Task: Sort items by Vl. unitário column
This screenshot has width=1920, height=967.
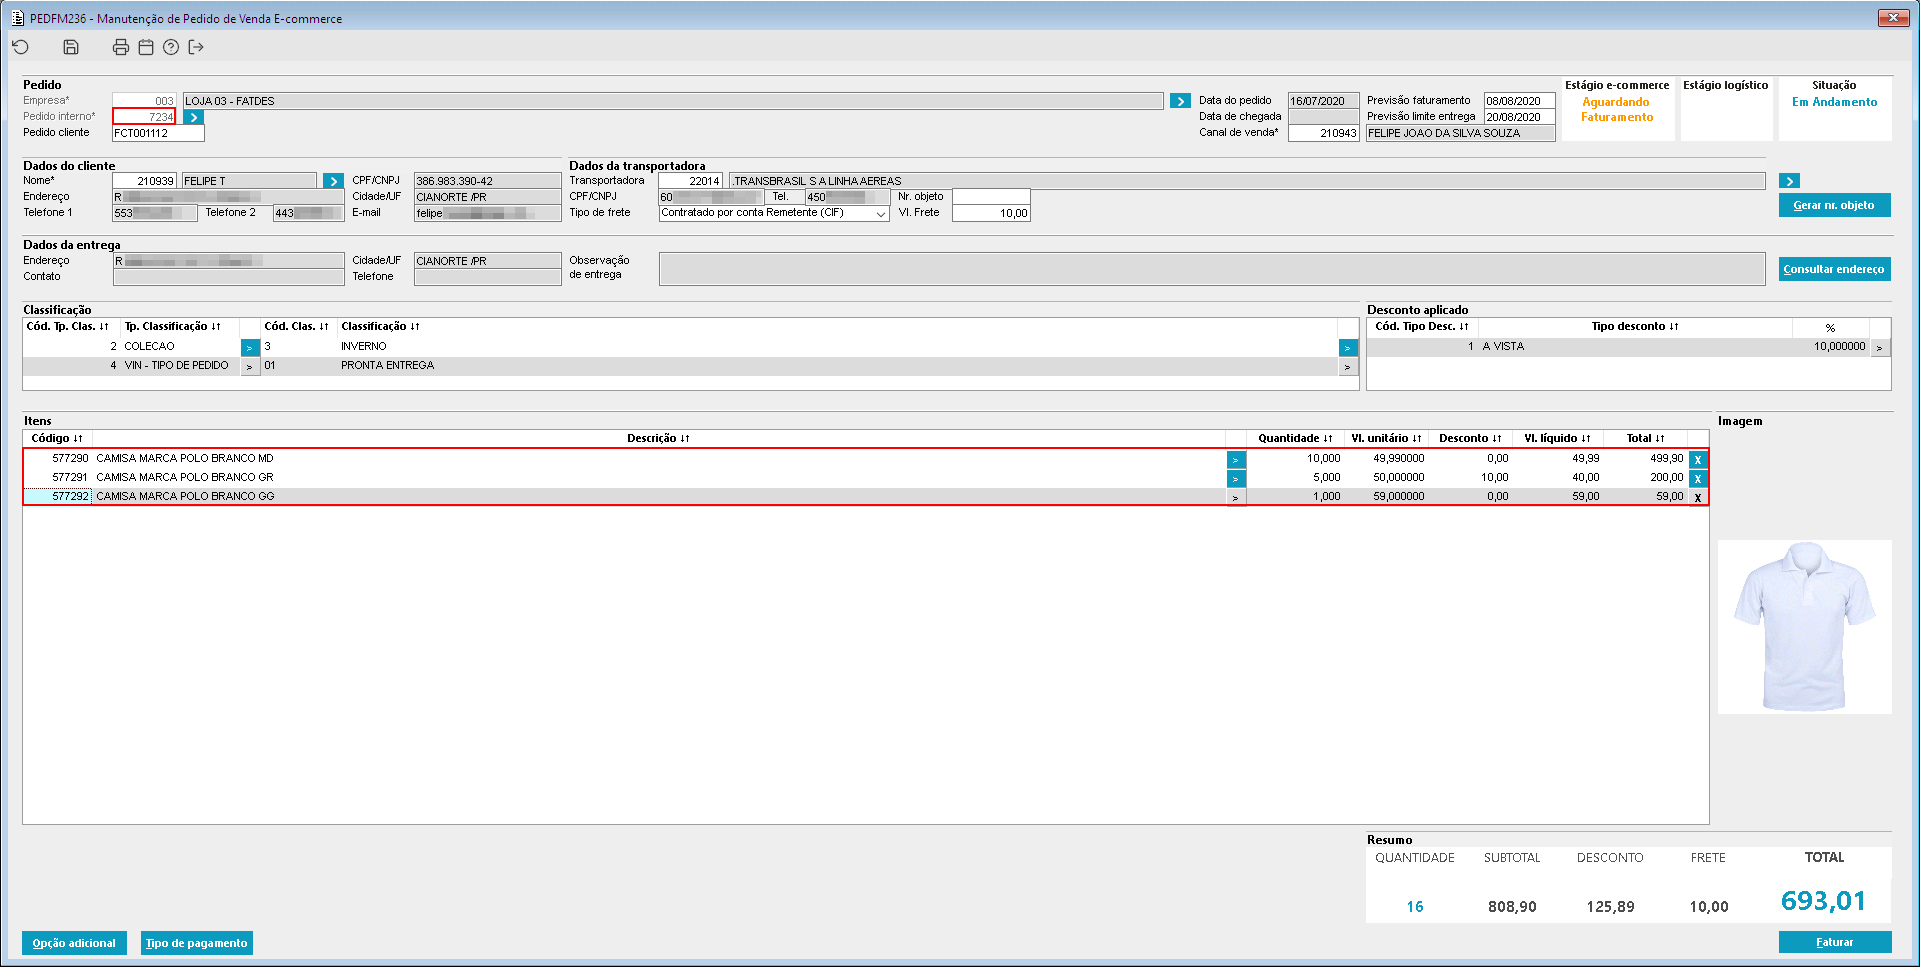Action: 1386,438
